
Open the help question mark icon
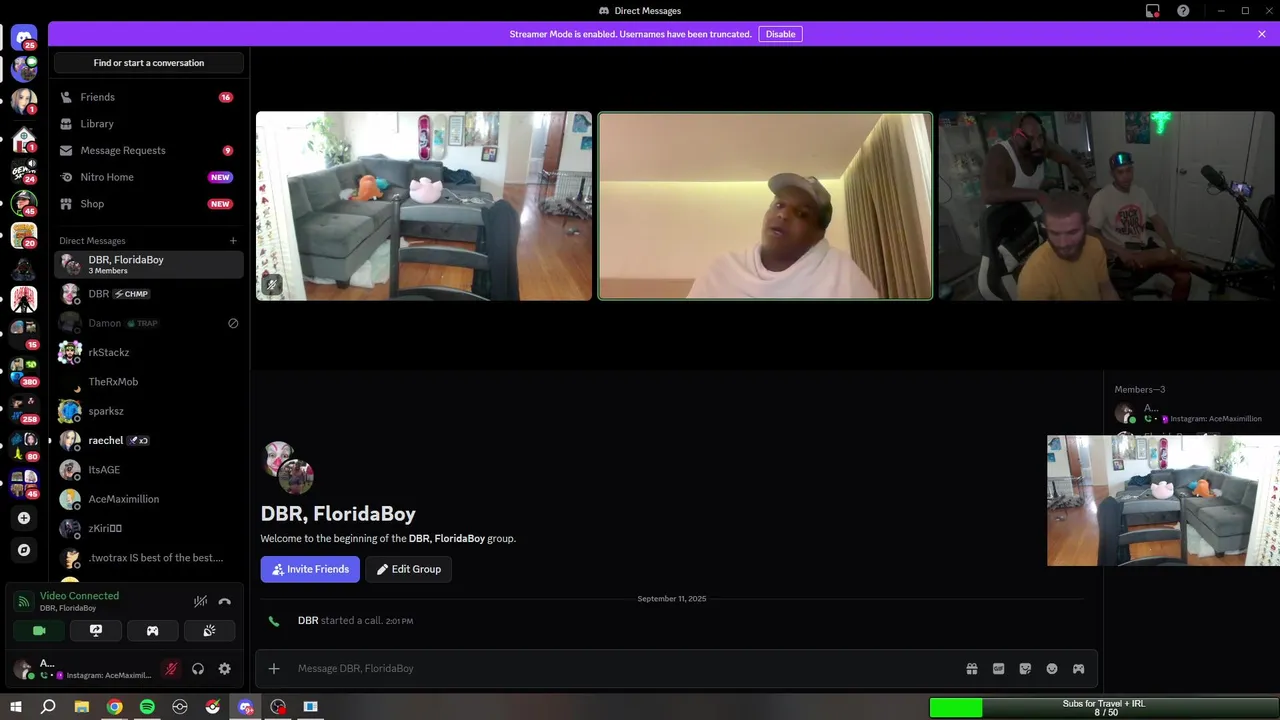tap(1183, 11)
